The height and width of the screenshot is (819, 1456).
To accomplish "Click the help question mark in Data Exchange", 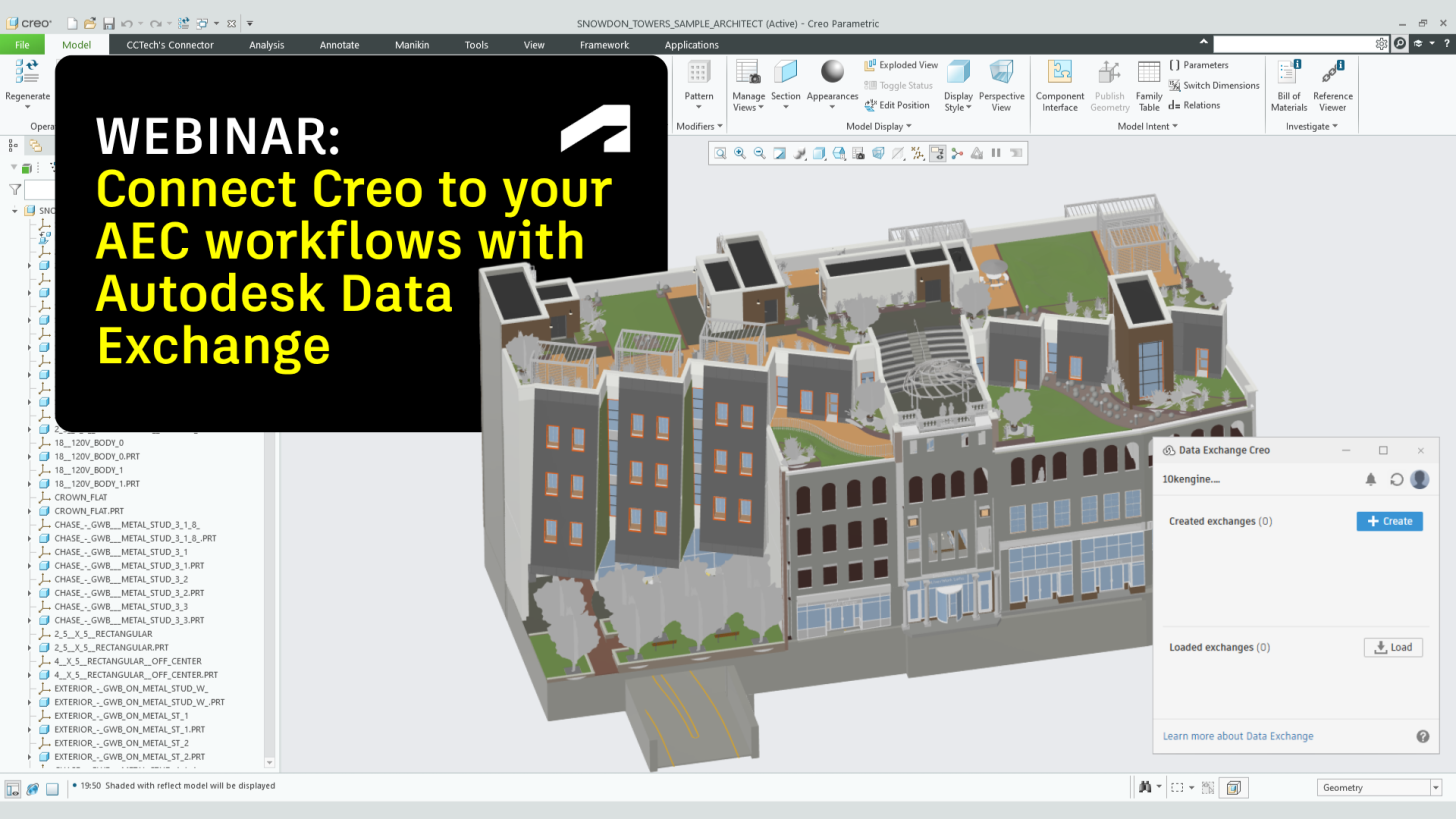I will tap(1423, 736).
